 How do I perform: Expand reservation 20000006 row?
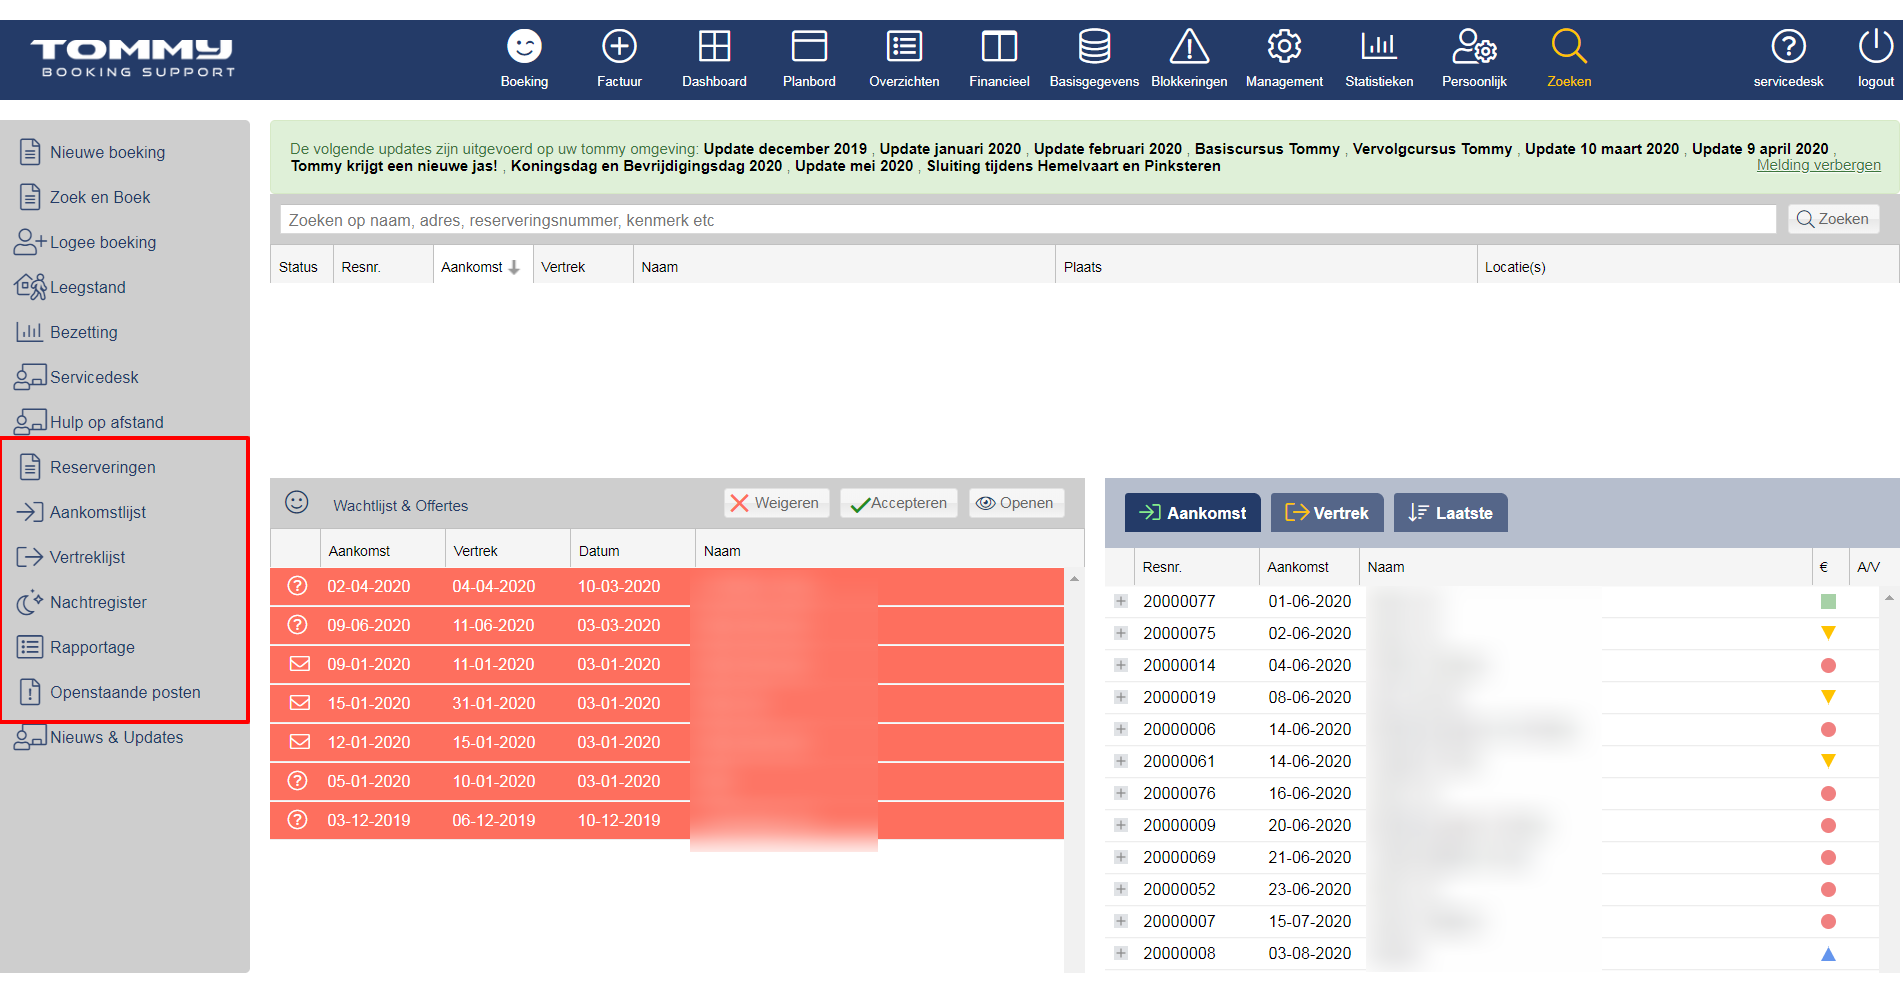click(1121, 729)
